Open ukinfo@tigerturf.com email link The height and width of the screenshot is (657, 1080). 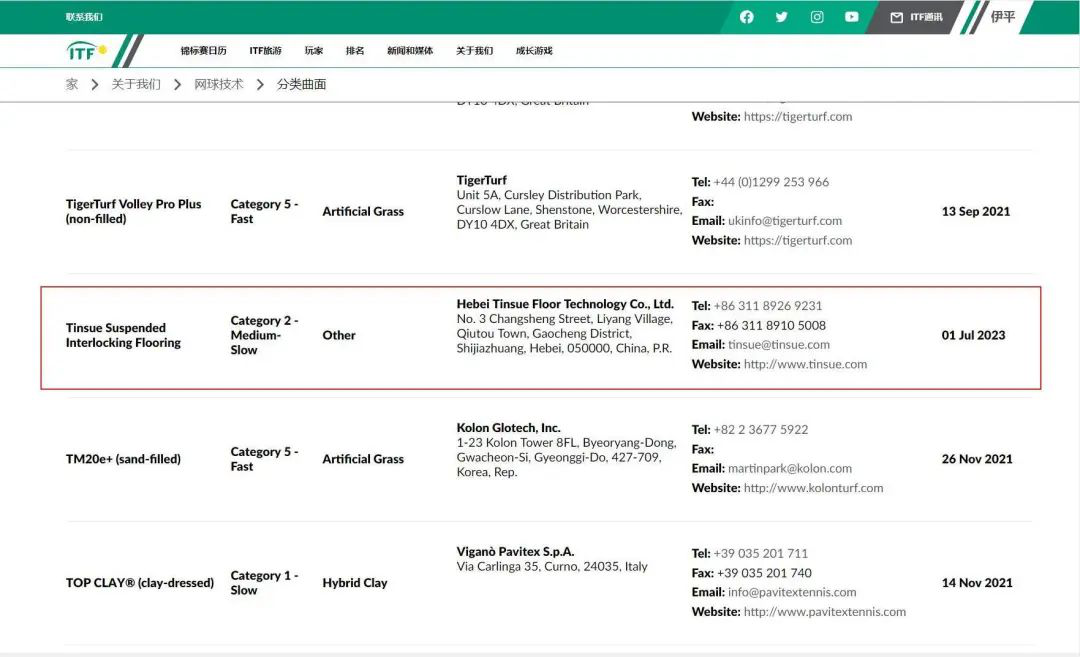pos(785,220)
